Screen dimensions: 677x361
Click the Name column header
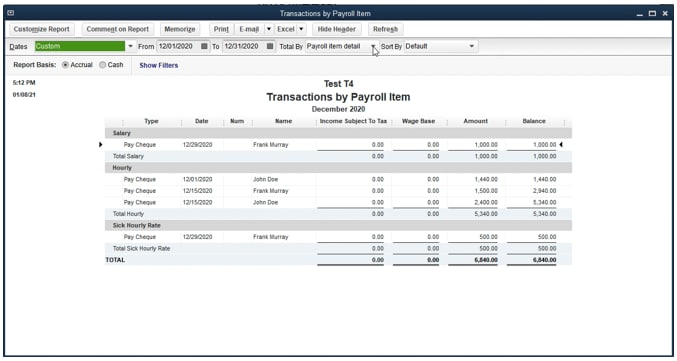pos(284,121)
